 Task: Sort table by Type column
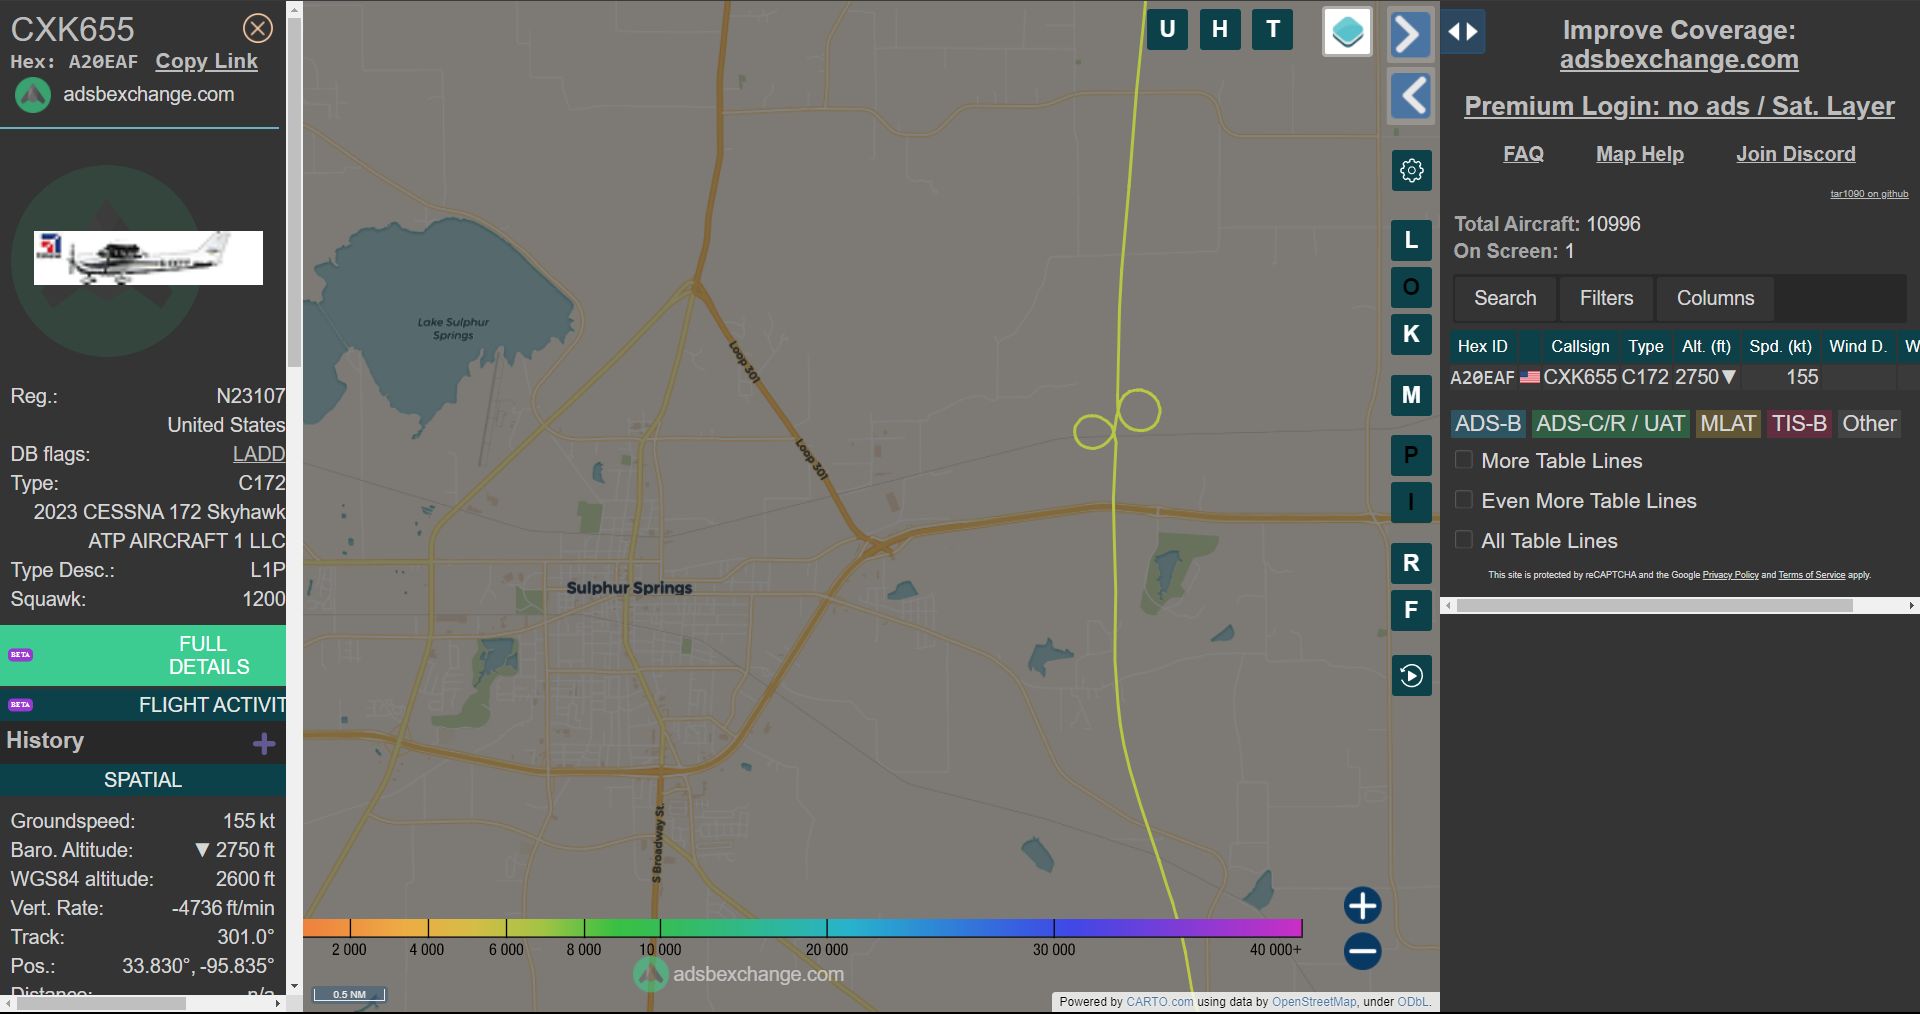click(1646, 346)
